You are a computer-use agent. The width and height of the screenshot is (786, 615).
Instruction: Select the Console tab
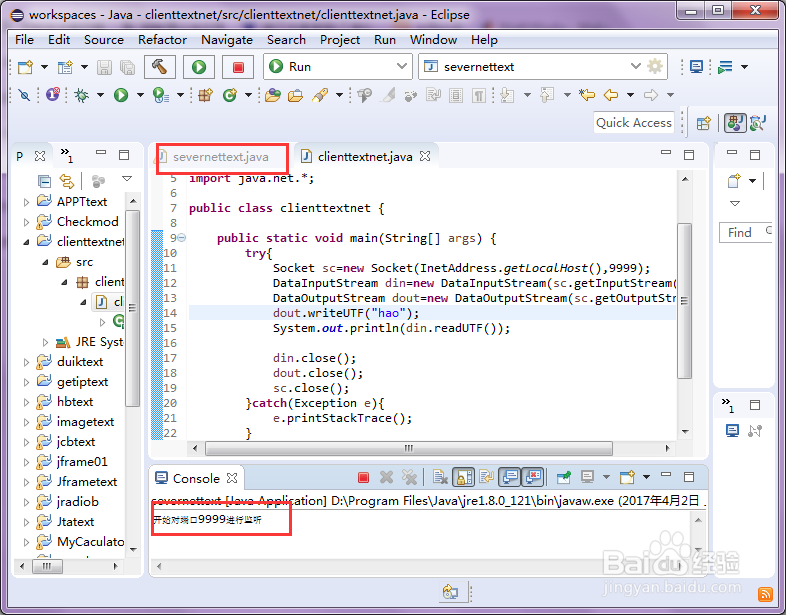click(196, 478)
